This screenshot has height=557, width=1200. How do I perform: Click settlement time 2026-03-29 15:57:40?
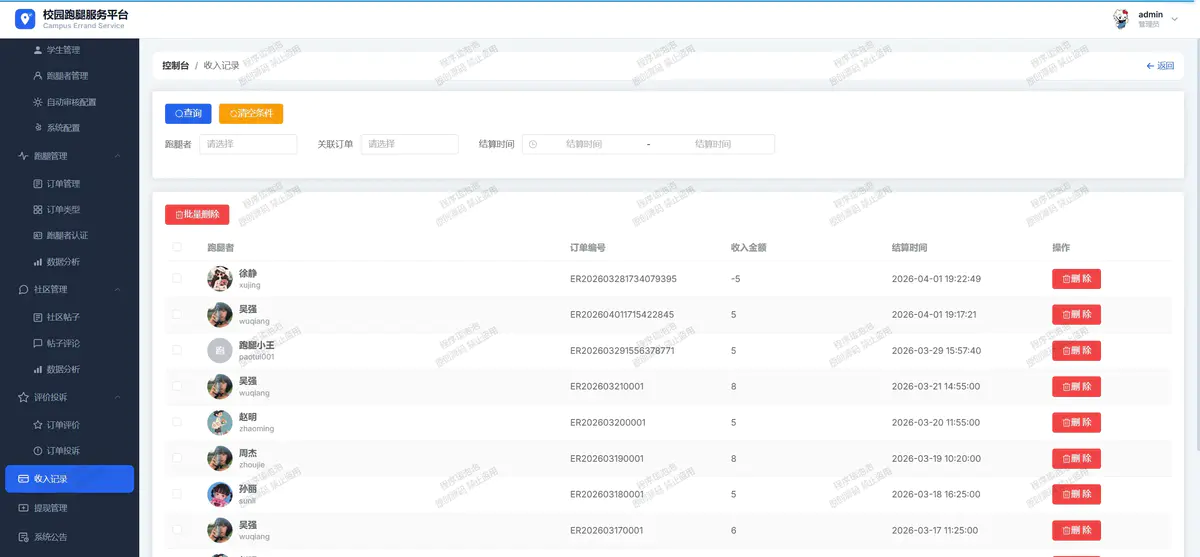click(x=936, y=351)
